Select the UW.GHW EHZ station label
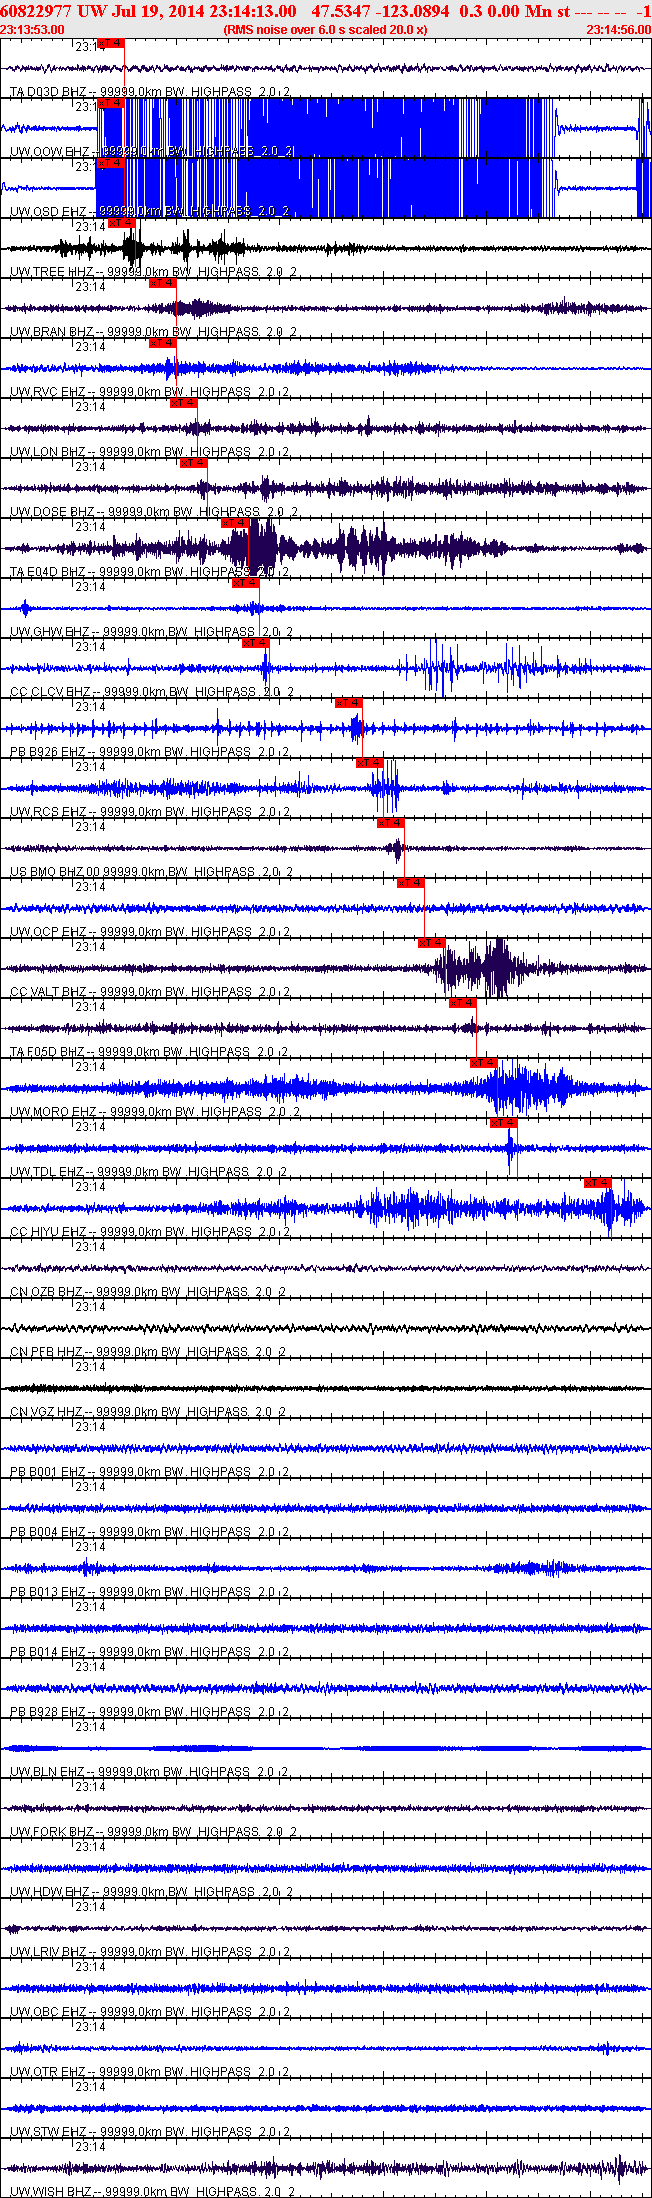 [x=49, y=632]
